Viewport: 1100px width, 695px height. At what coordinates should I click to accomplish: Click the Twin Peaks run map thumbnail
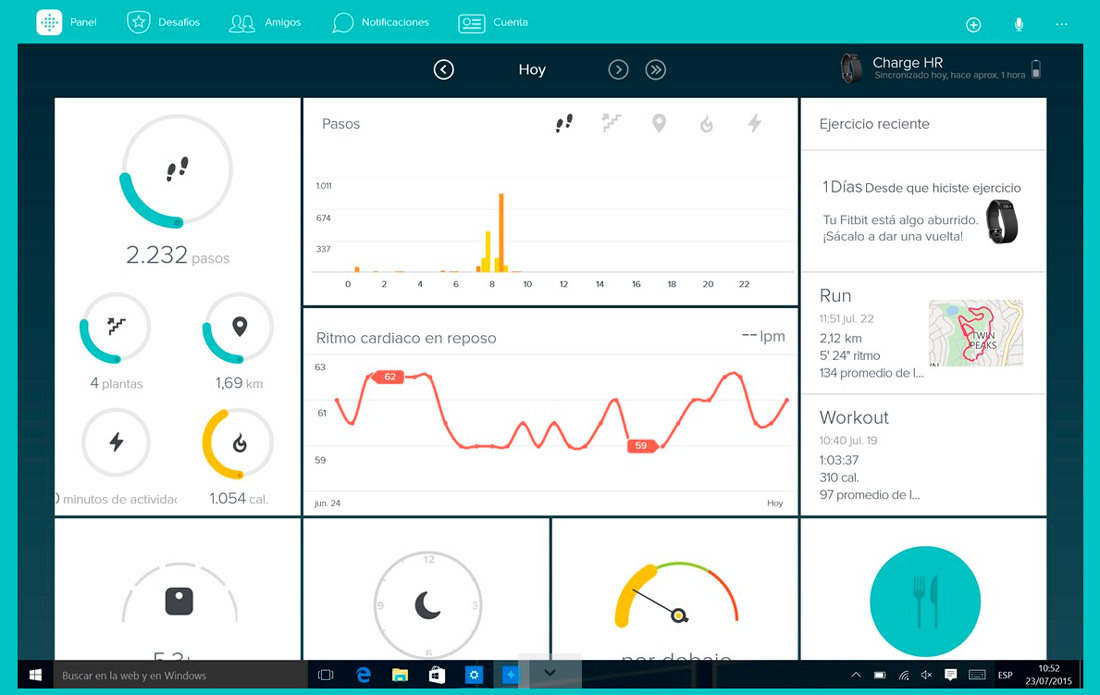975,333
